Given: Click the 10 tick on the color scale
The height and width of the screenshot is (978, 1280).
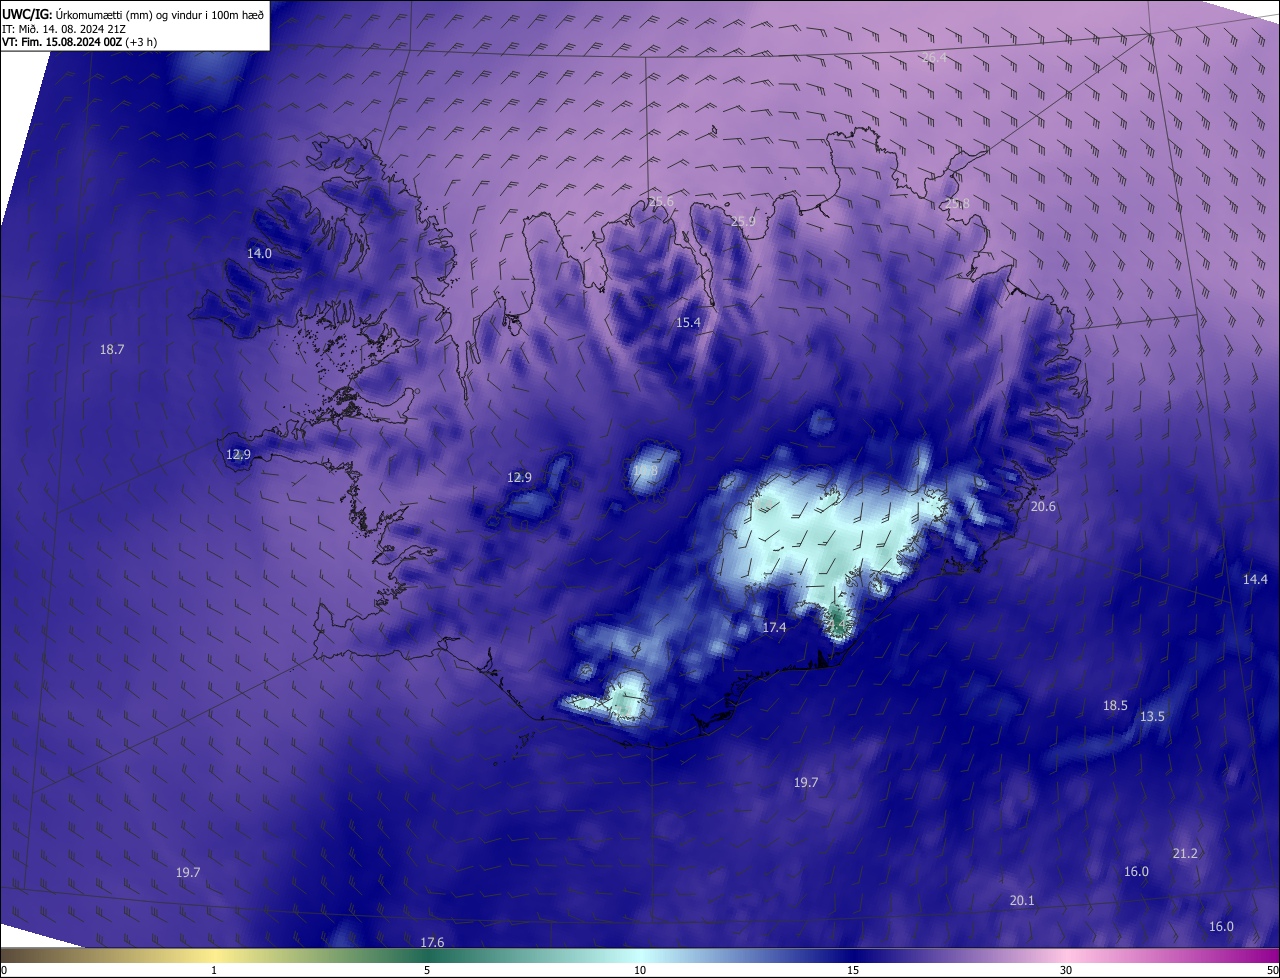Looking at the screenshot, I should tap(640, 971).
